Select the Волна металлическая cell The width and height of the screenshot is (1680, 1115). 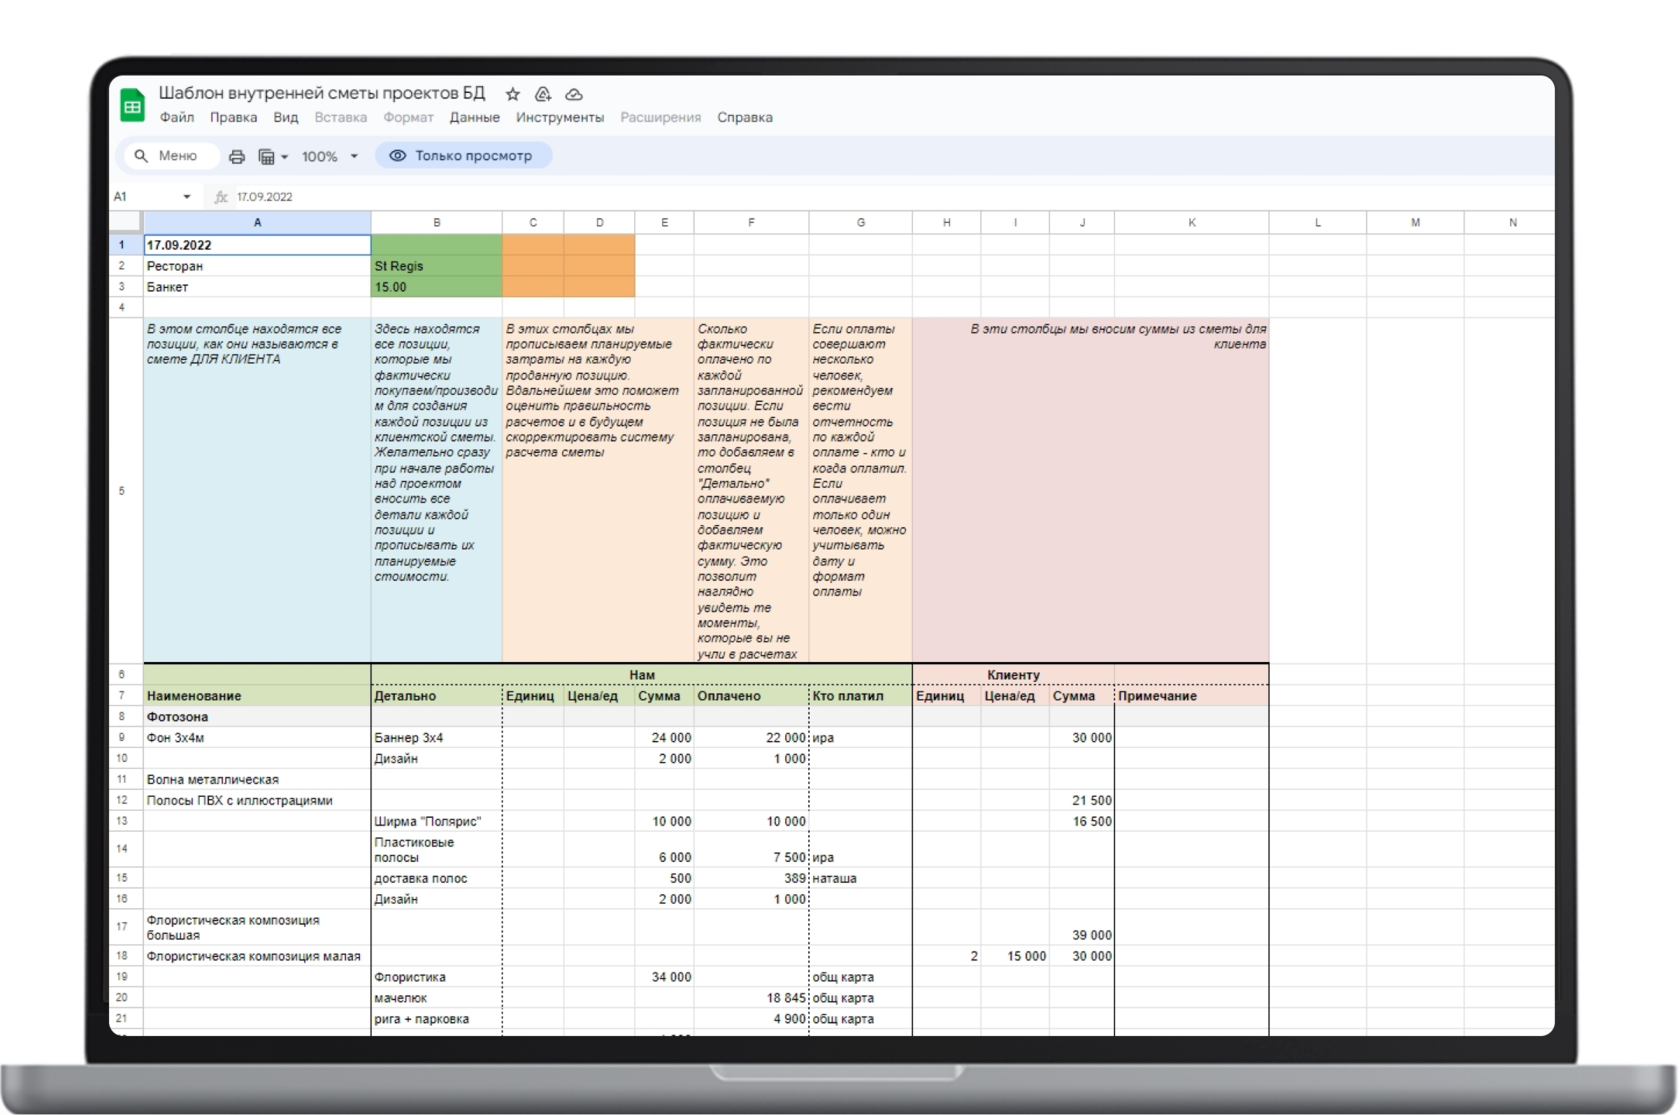(x=257, y=780)
